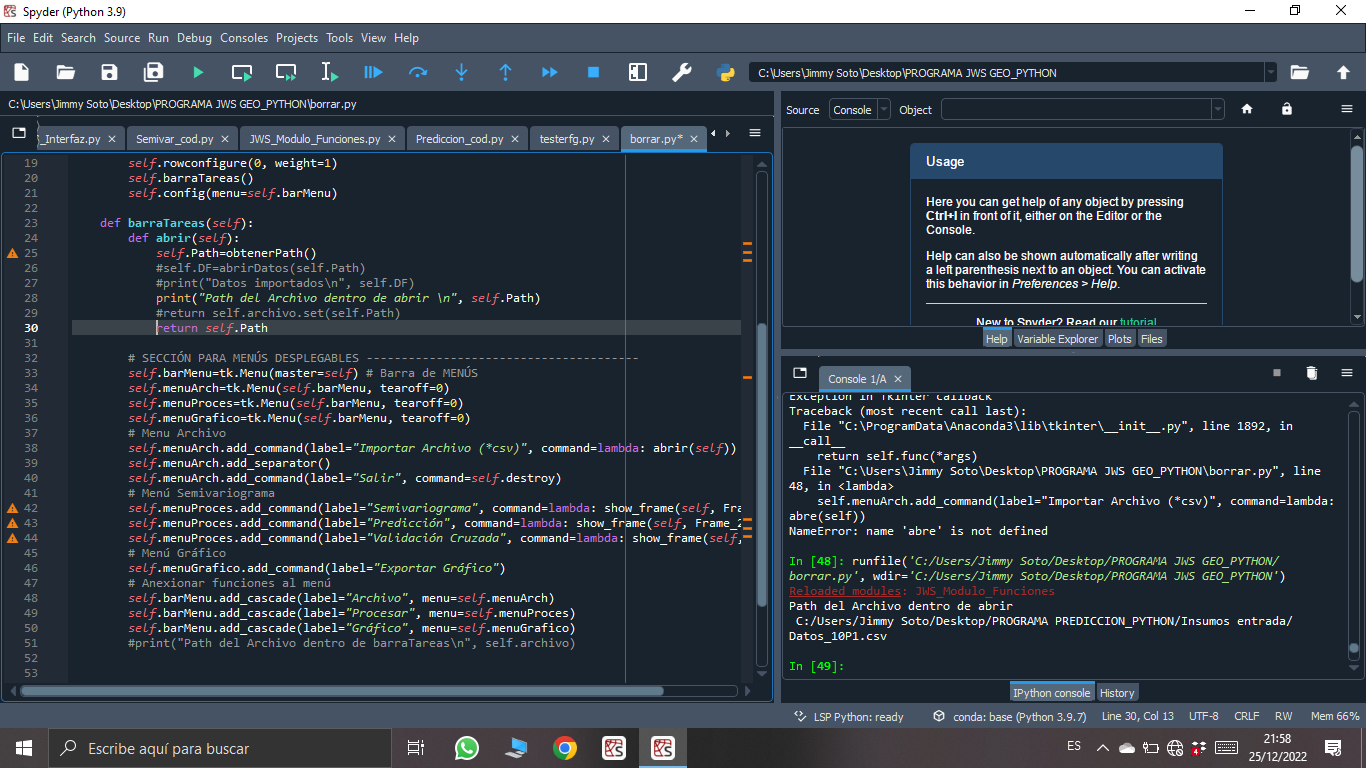Open the Spyder tutorial link
The height and width of the screenshot is (768, 1366).
point(1138,322)
